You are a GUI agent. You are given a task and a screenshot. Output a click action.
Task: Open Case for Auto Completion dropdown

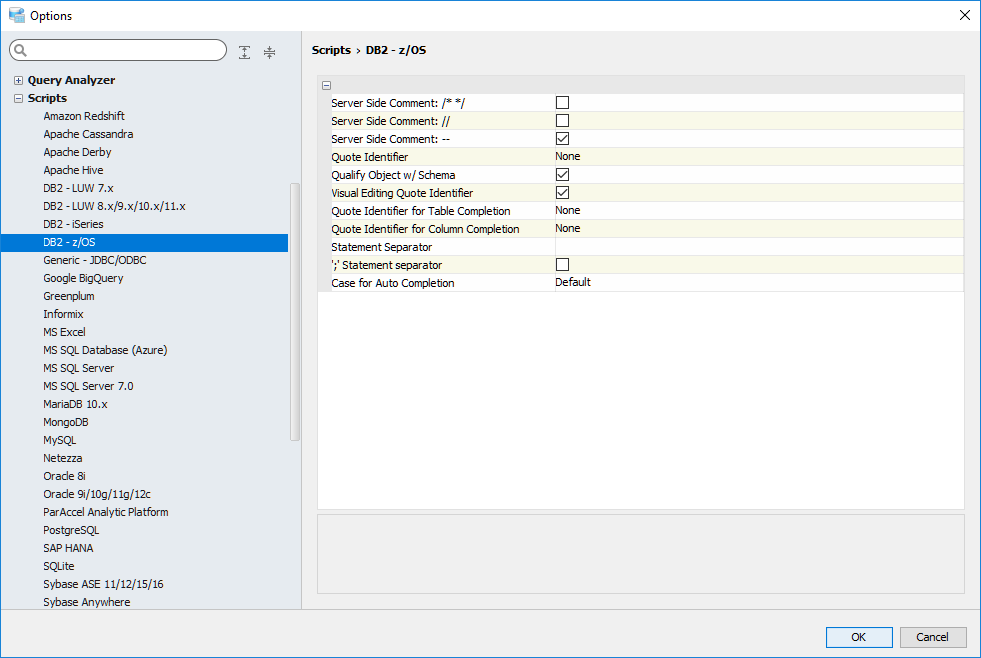(x=757, y=283)
